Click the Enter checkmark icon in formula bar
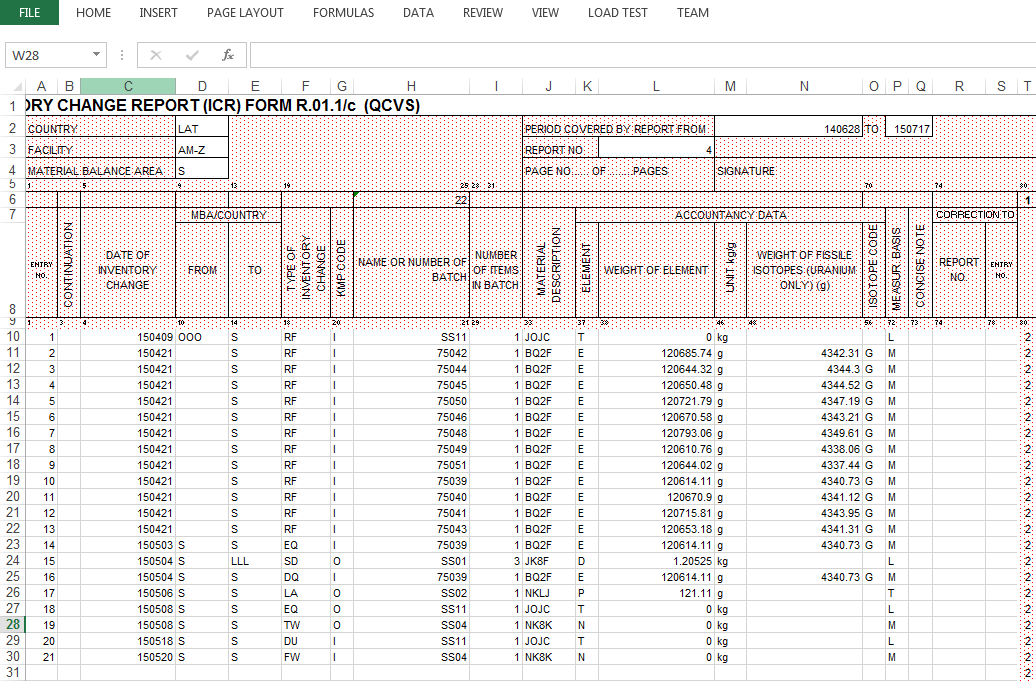Screen dimensions: 1036x681 point(192,54)
